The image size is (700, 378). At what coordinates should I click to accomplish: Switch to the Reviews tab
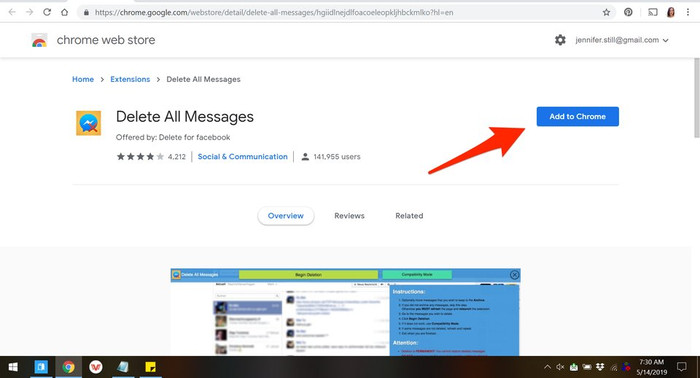[349, 216]
